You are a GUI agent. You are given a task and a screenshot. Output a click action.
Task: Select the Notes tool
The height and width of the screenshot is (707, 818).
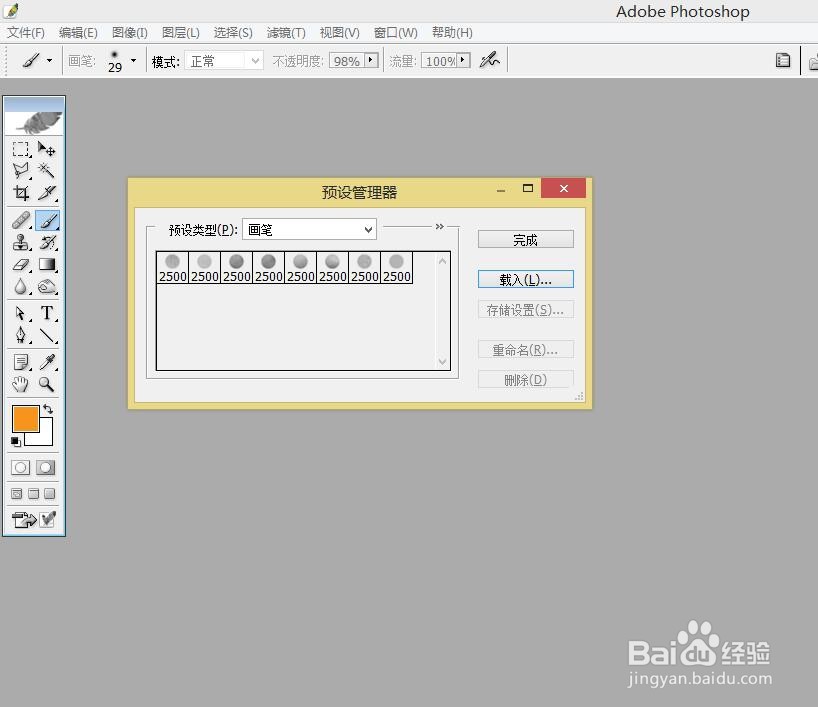(21, 362)
